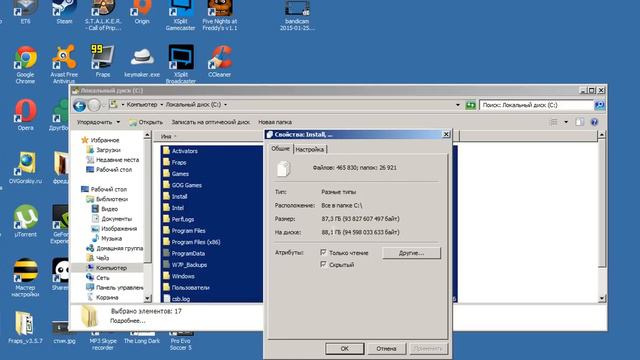The image size is (640, 360).
Task: Select 'Музыка' library in navigation pane
Action: pyautogui.click(x=111, y=238)
